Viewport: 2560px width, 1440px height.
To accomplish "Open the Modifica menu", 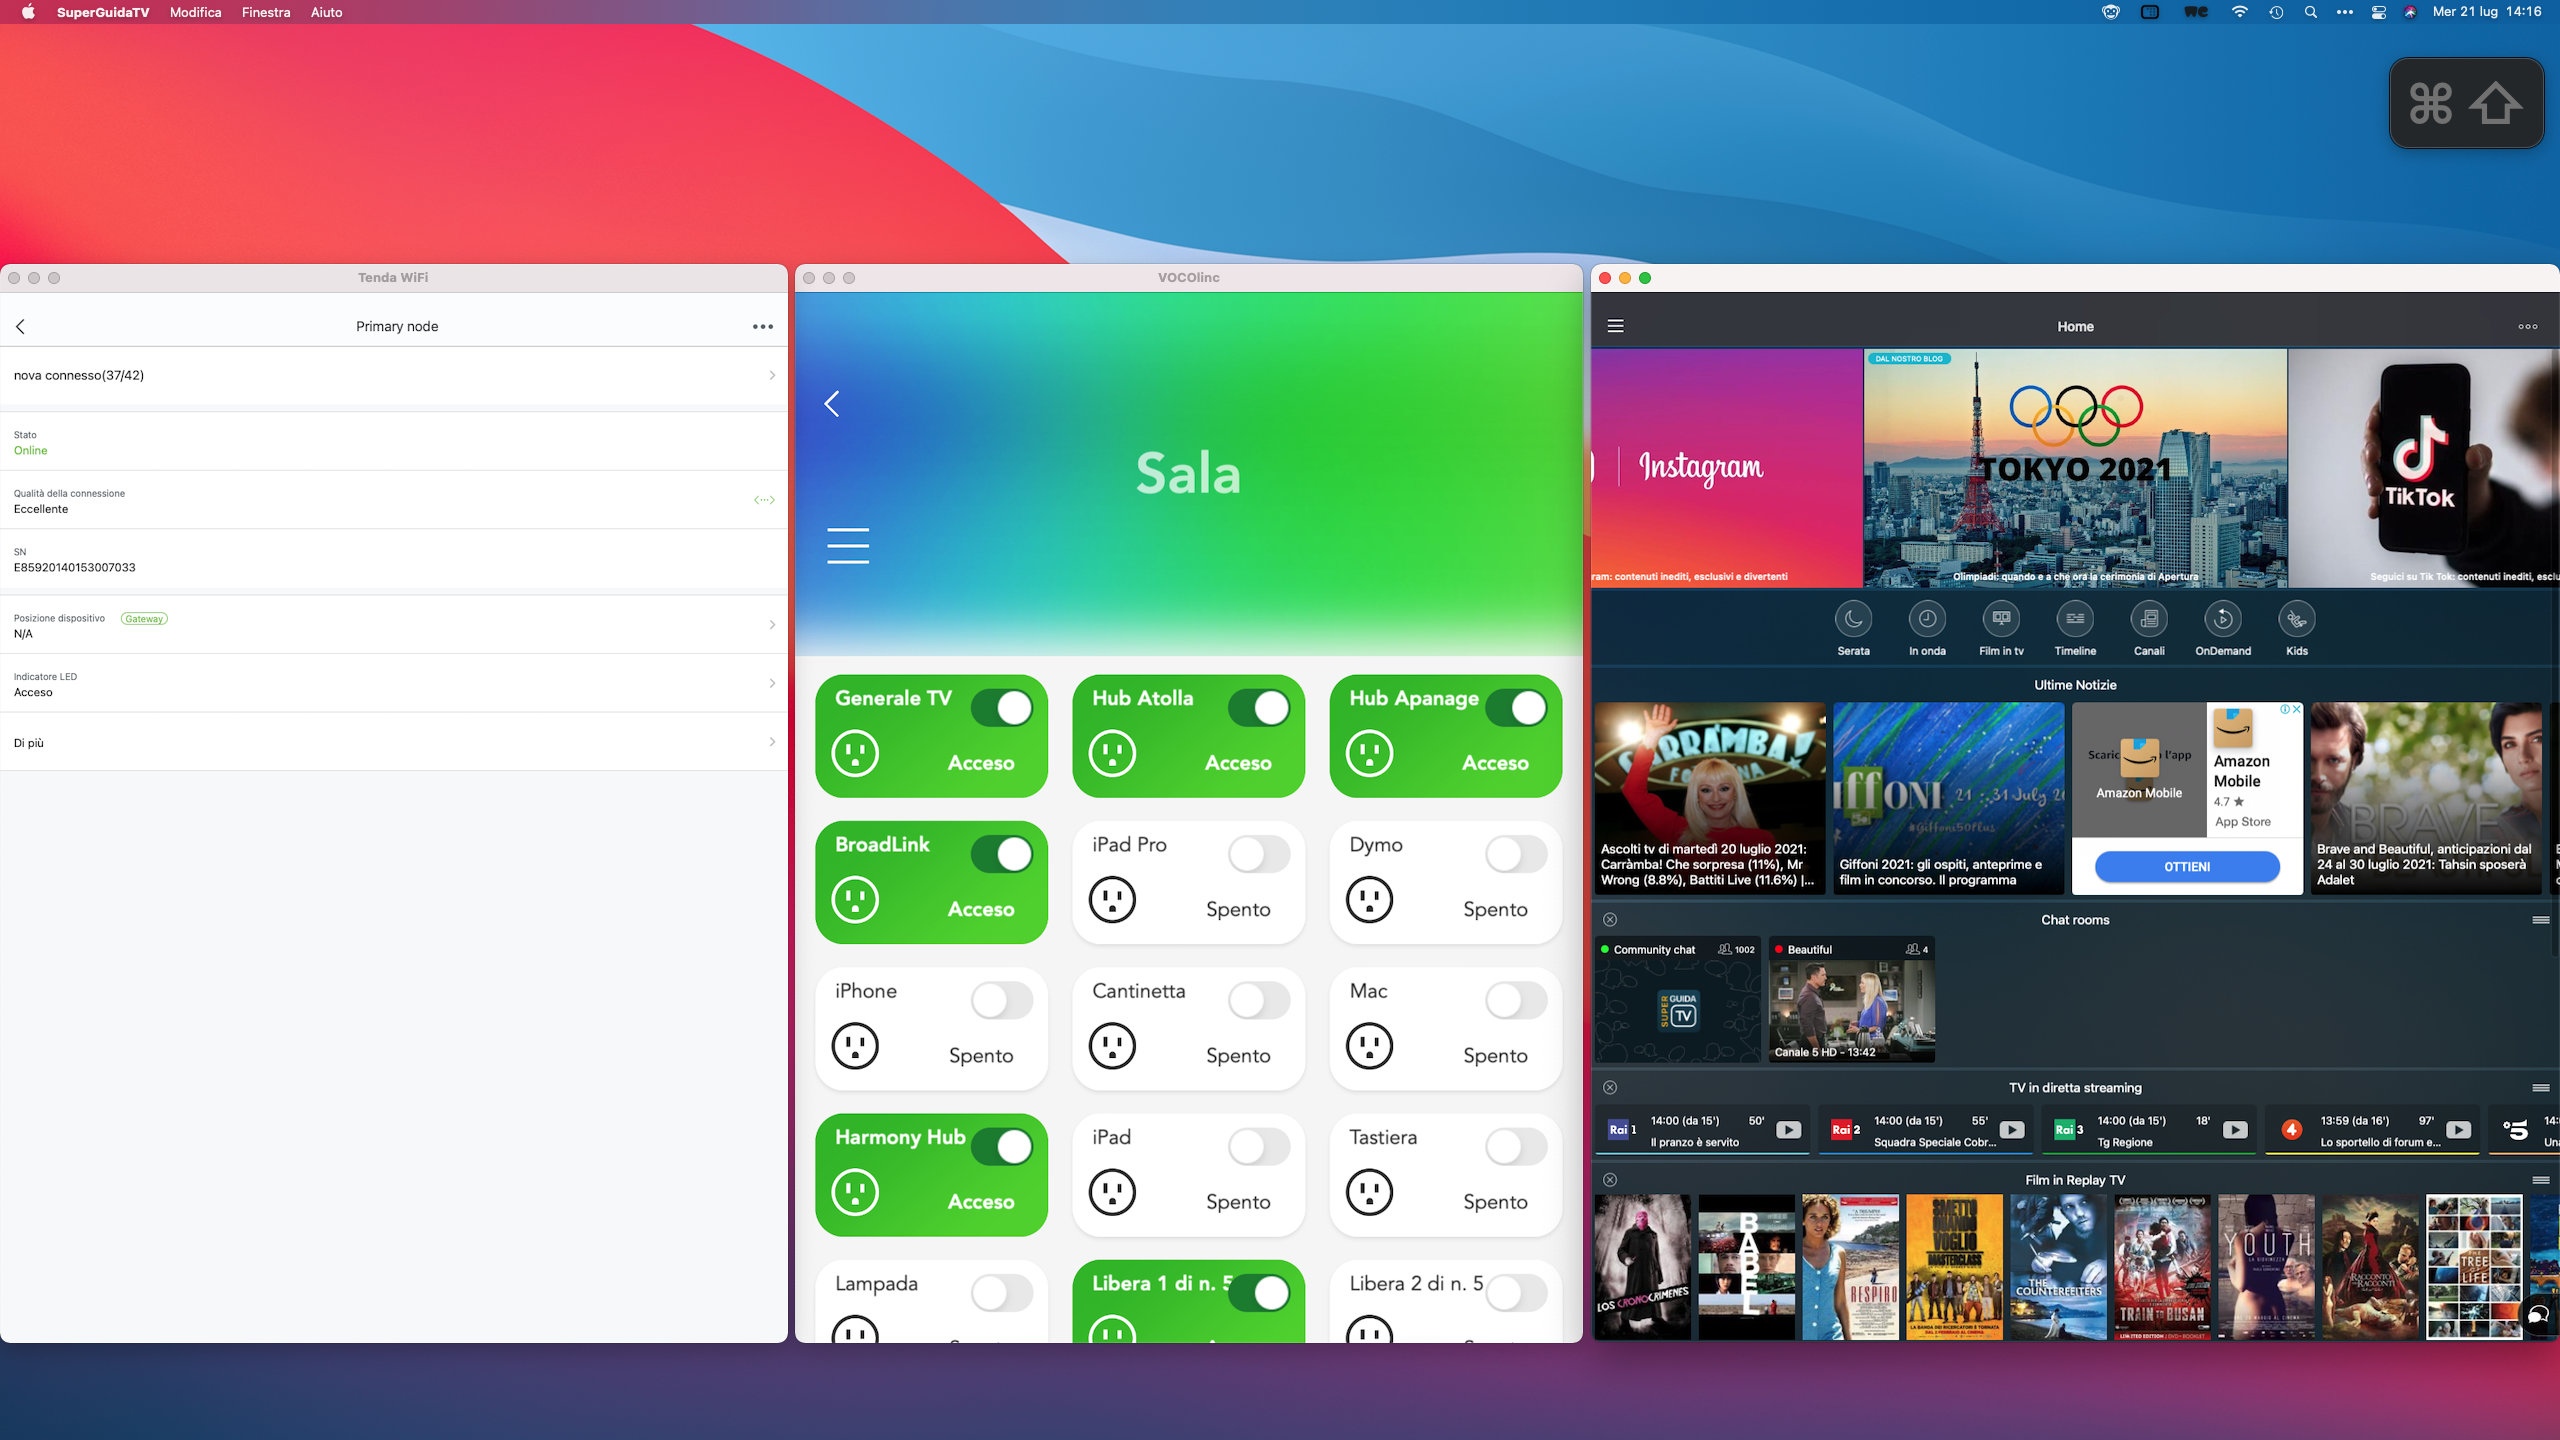I will click(195, 12).
